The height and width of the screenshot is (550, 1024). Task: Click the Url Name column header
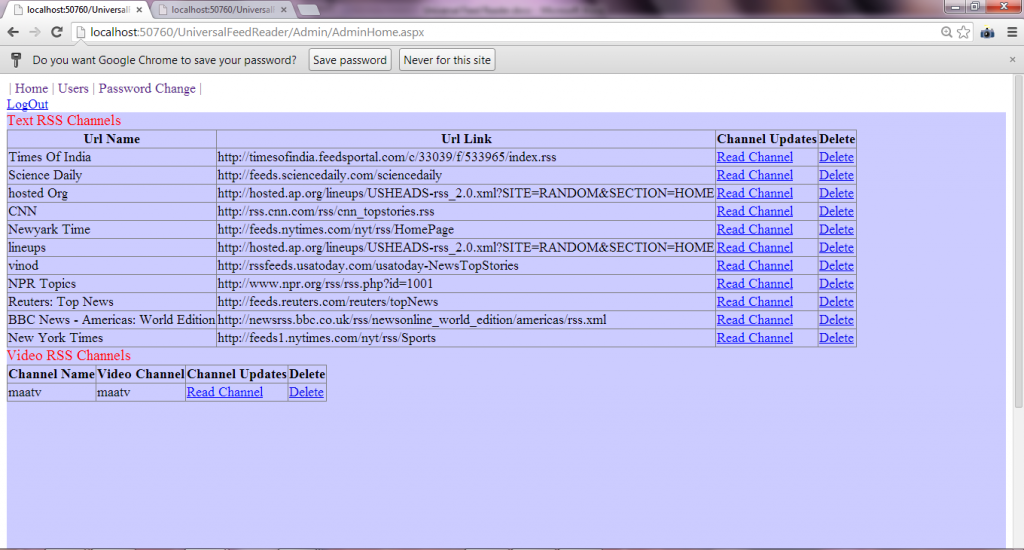[x=112, y=138]
